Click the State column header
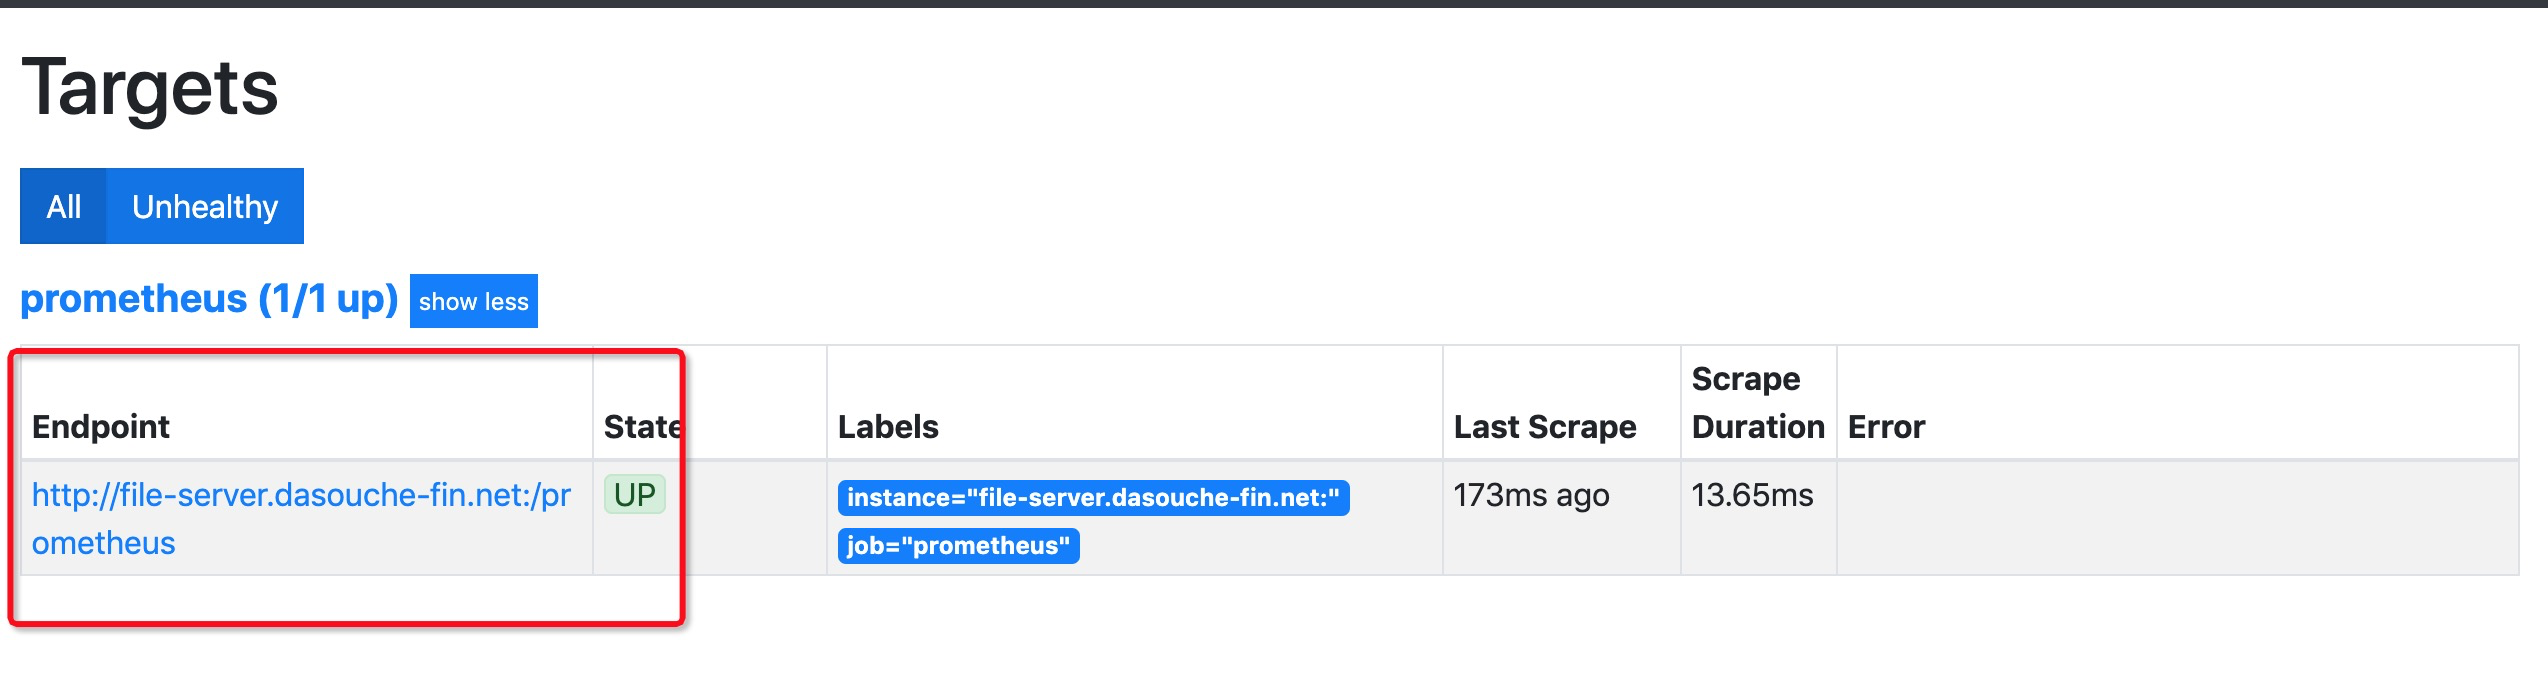Image resolution: width=2548 pixels, height=698 pixels. (x=641, y=427)
